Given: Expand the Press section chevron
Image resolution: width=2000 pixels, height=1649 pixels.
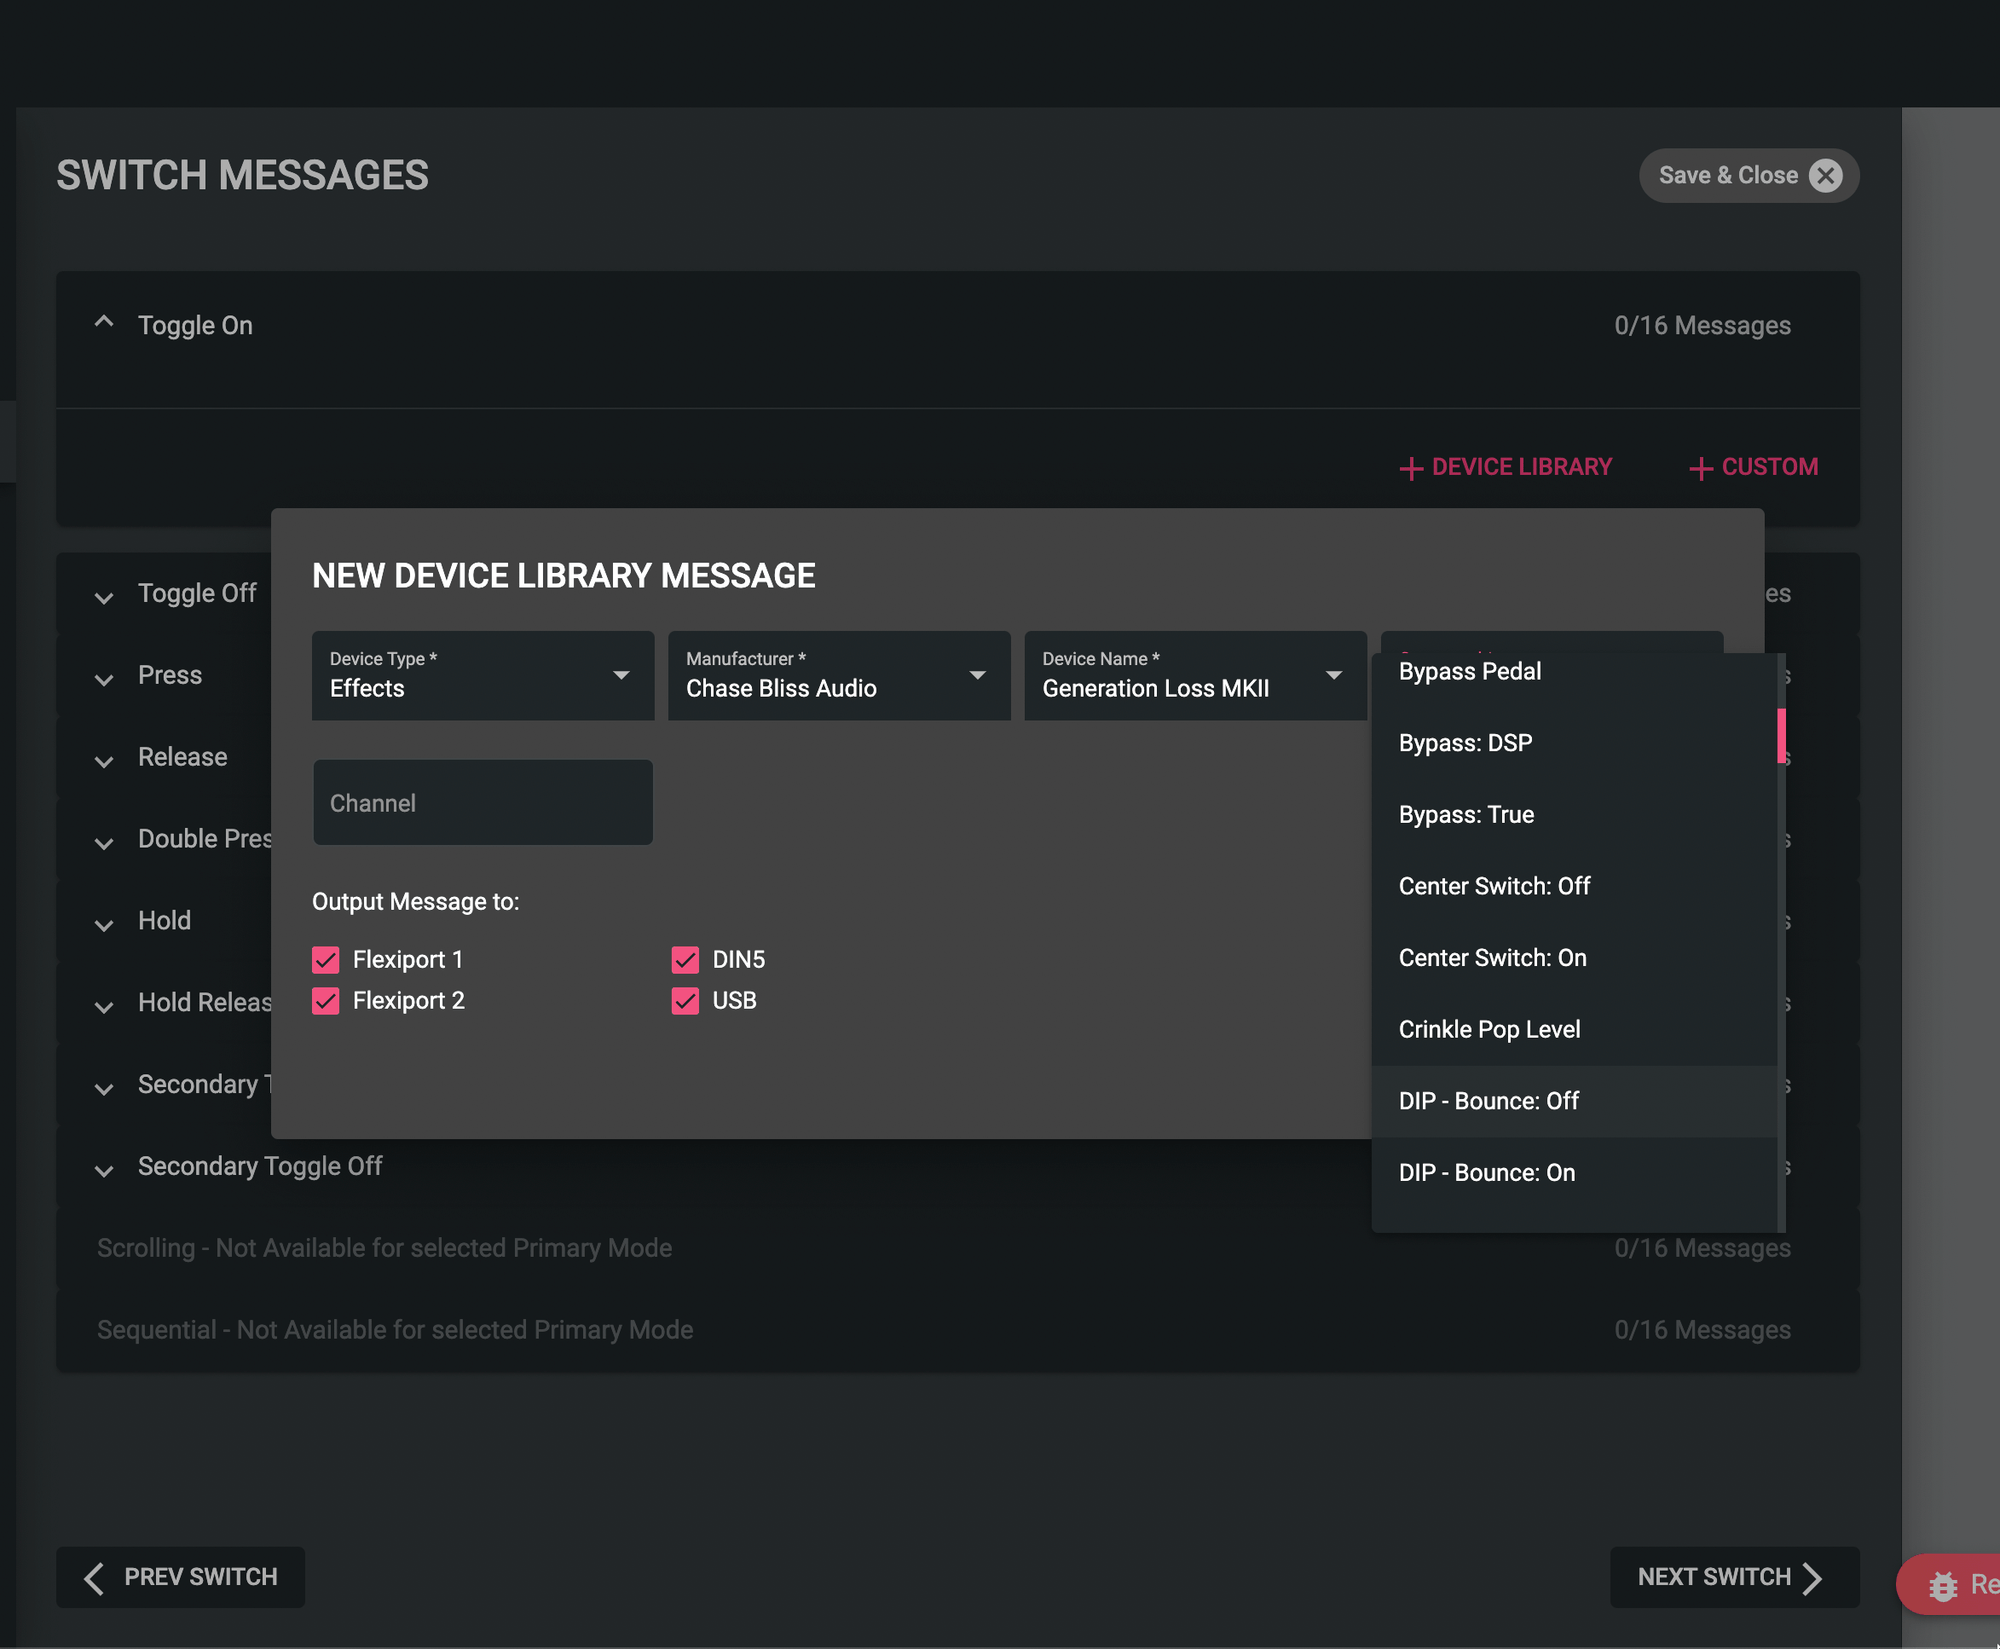Looking at the screenshot, I should pos(104,679).
